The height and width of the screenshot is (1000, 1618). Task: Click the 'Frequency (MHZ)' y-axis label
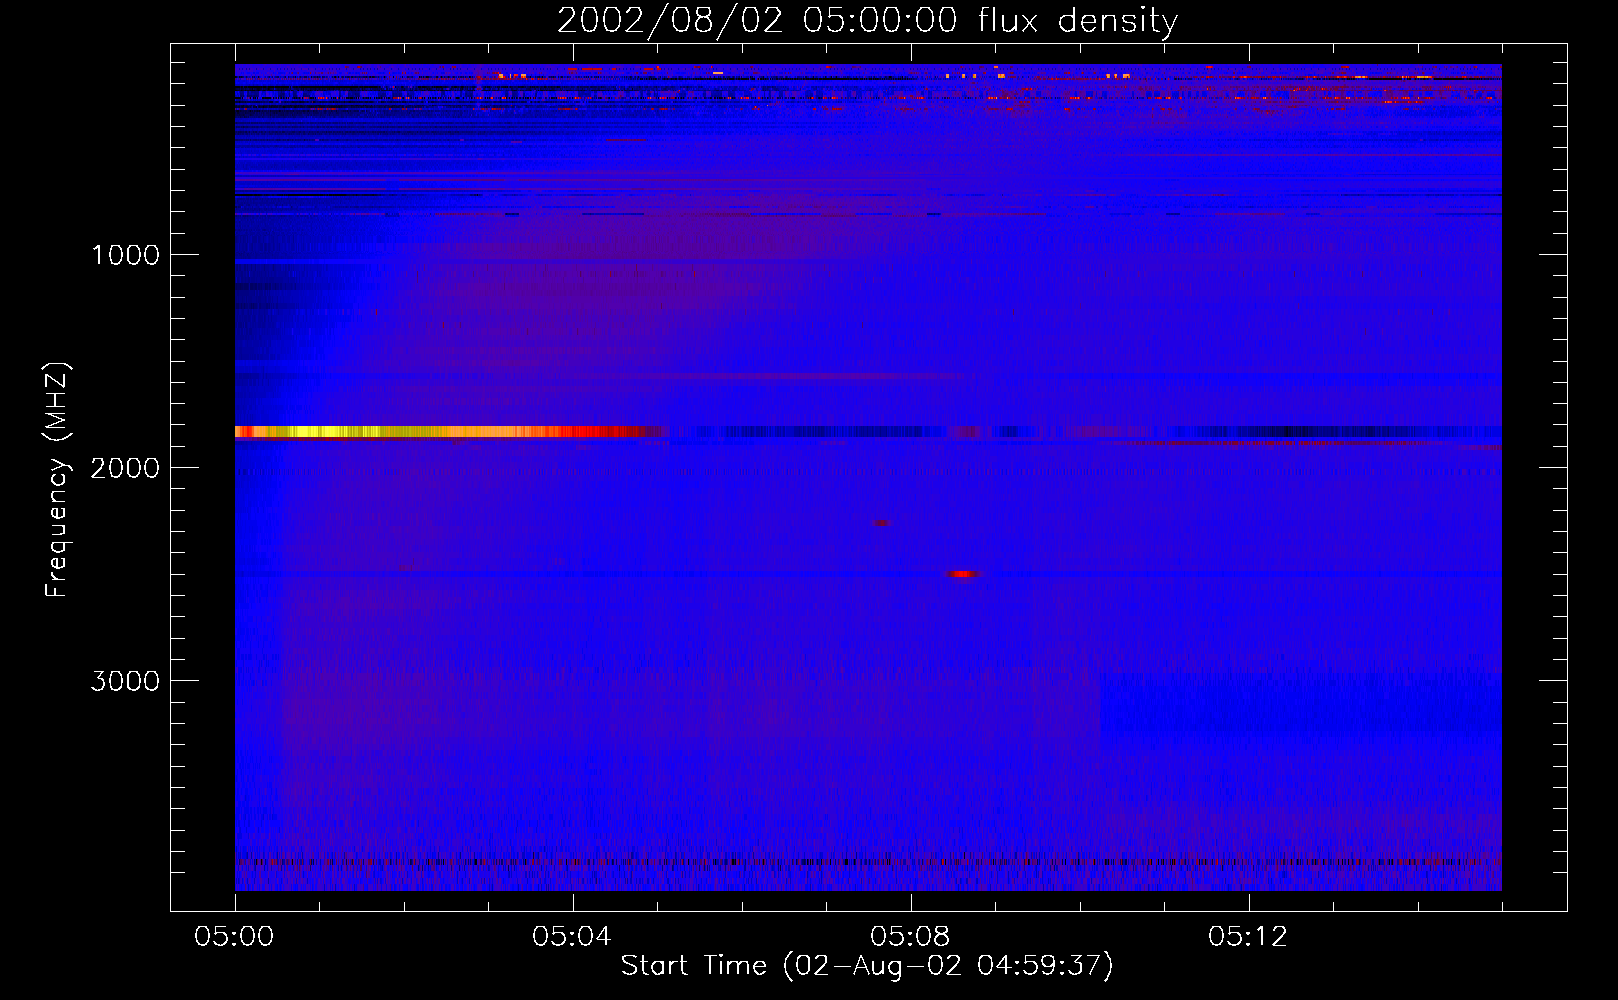[x=57, y=480]
